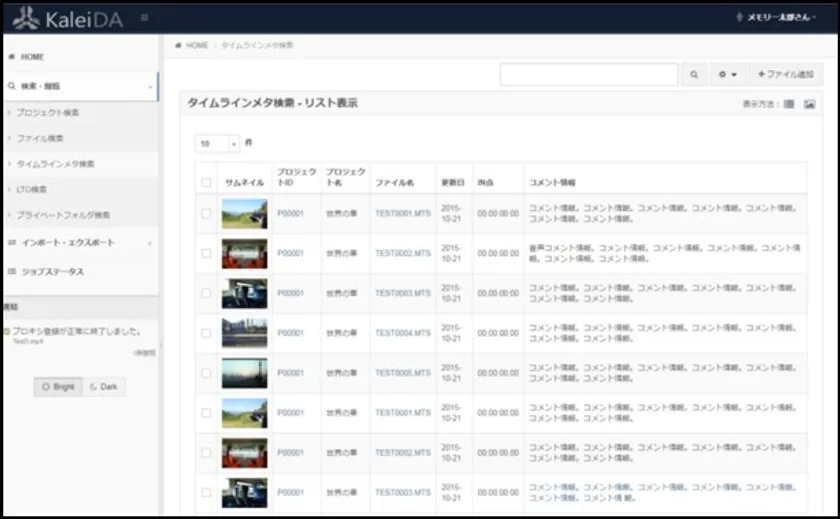This screenshot has height=519, width=840.
Task: Tick the checkbox for the TEST0001.MTS first row
Action: click(206, 213)
